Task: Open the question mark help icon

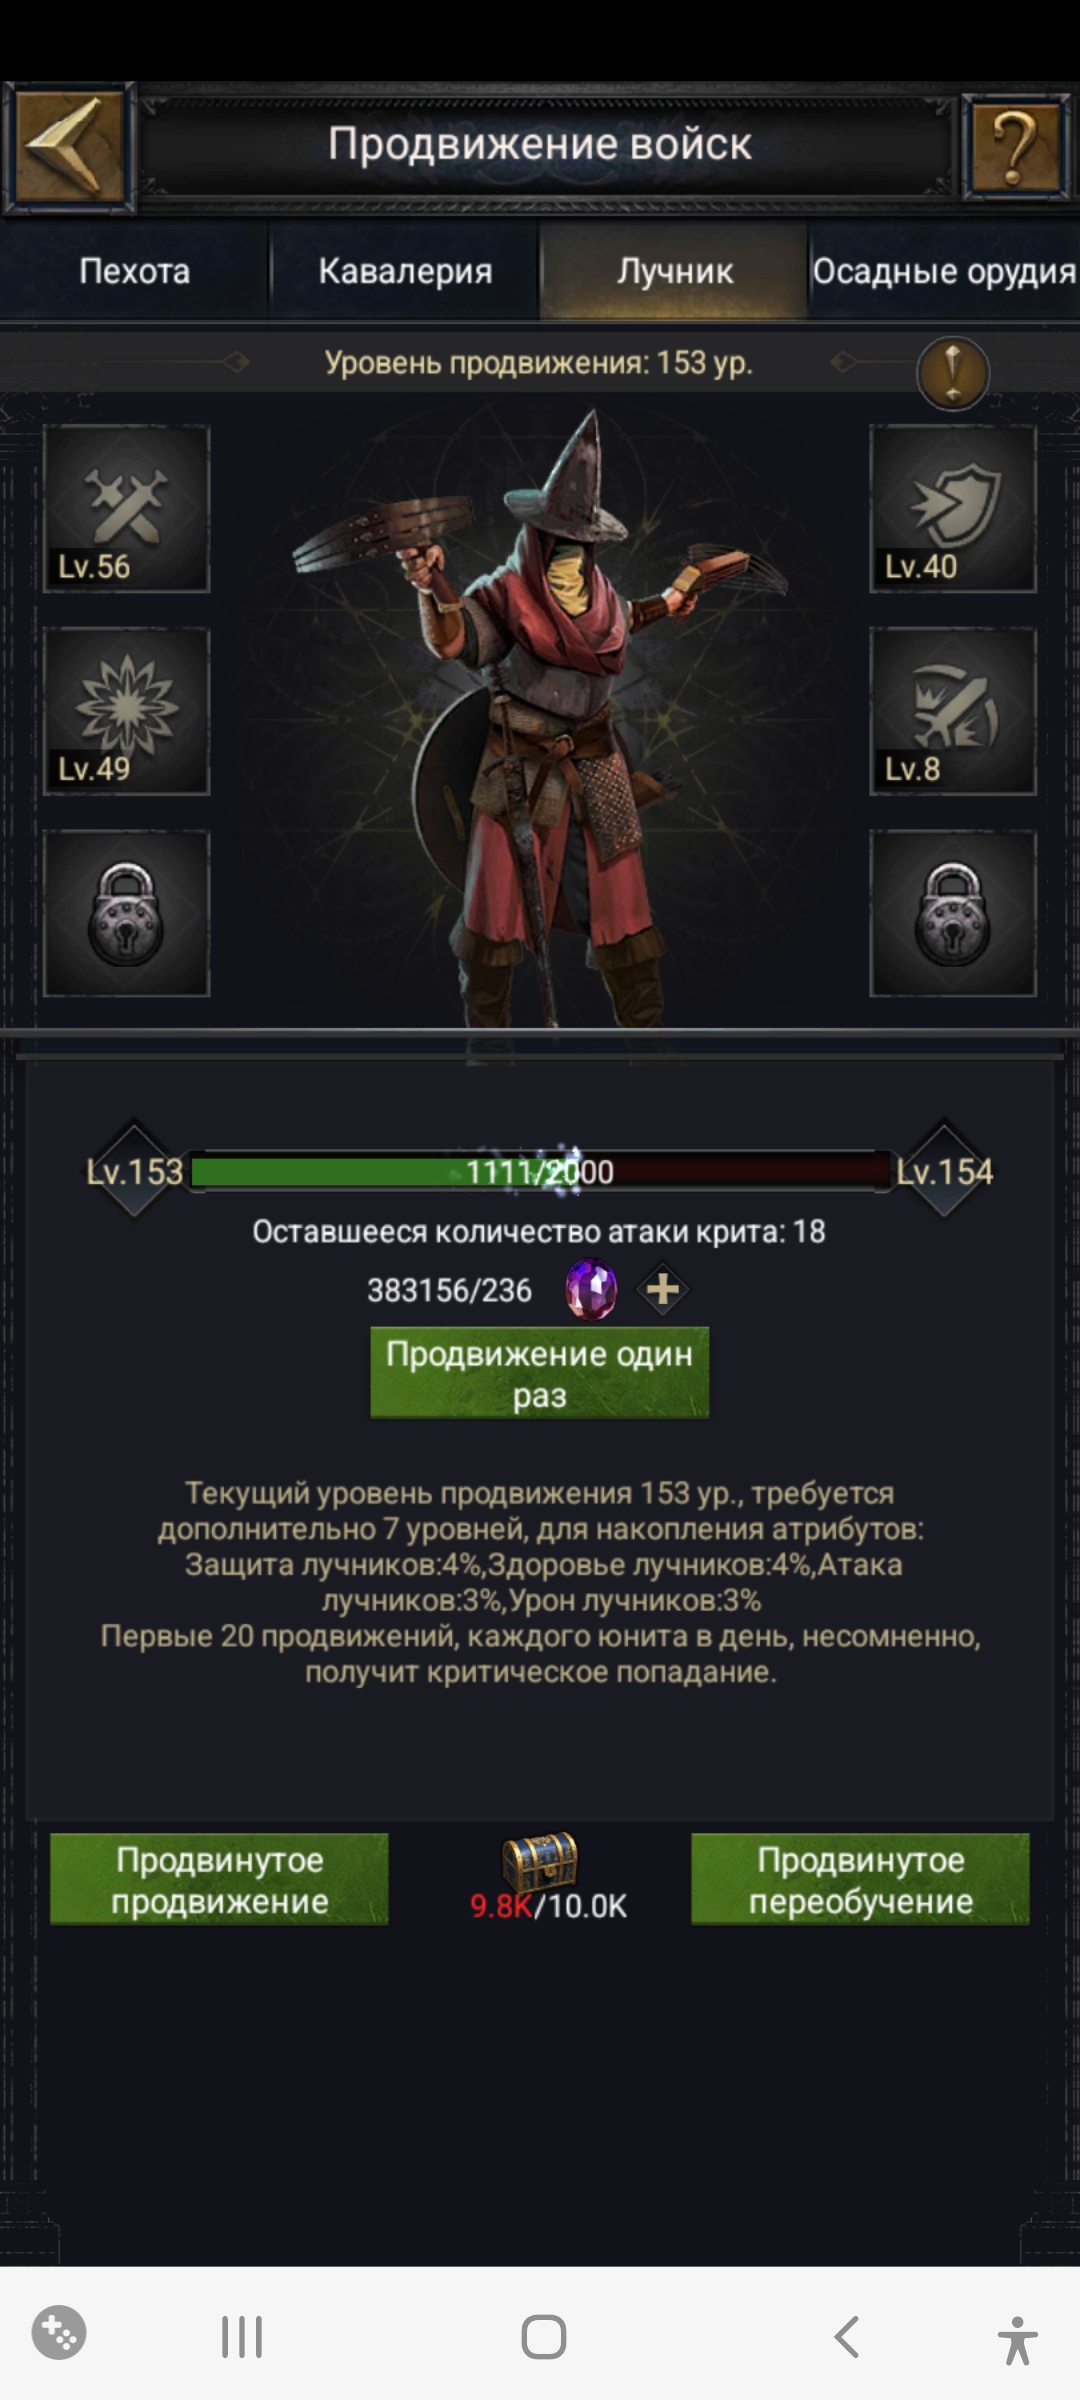Action: click(x=1016, y=148)
